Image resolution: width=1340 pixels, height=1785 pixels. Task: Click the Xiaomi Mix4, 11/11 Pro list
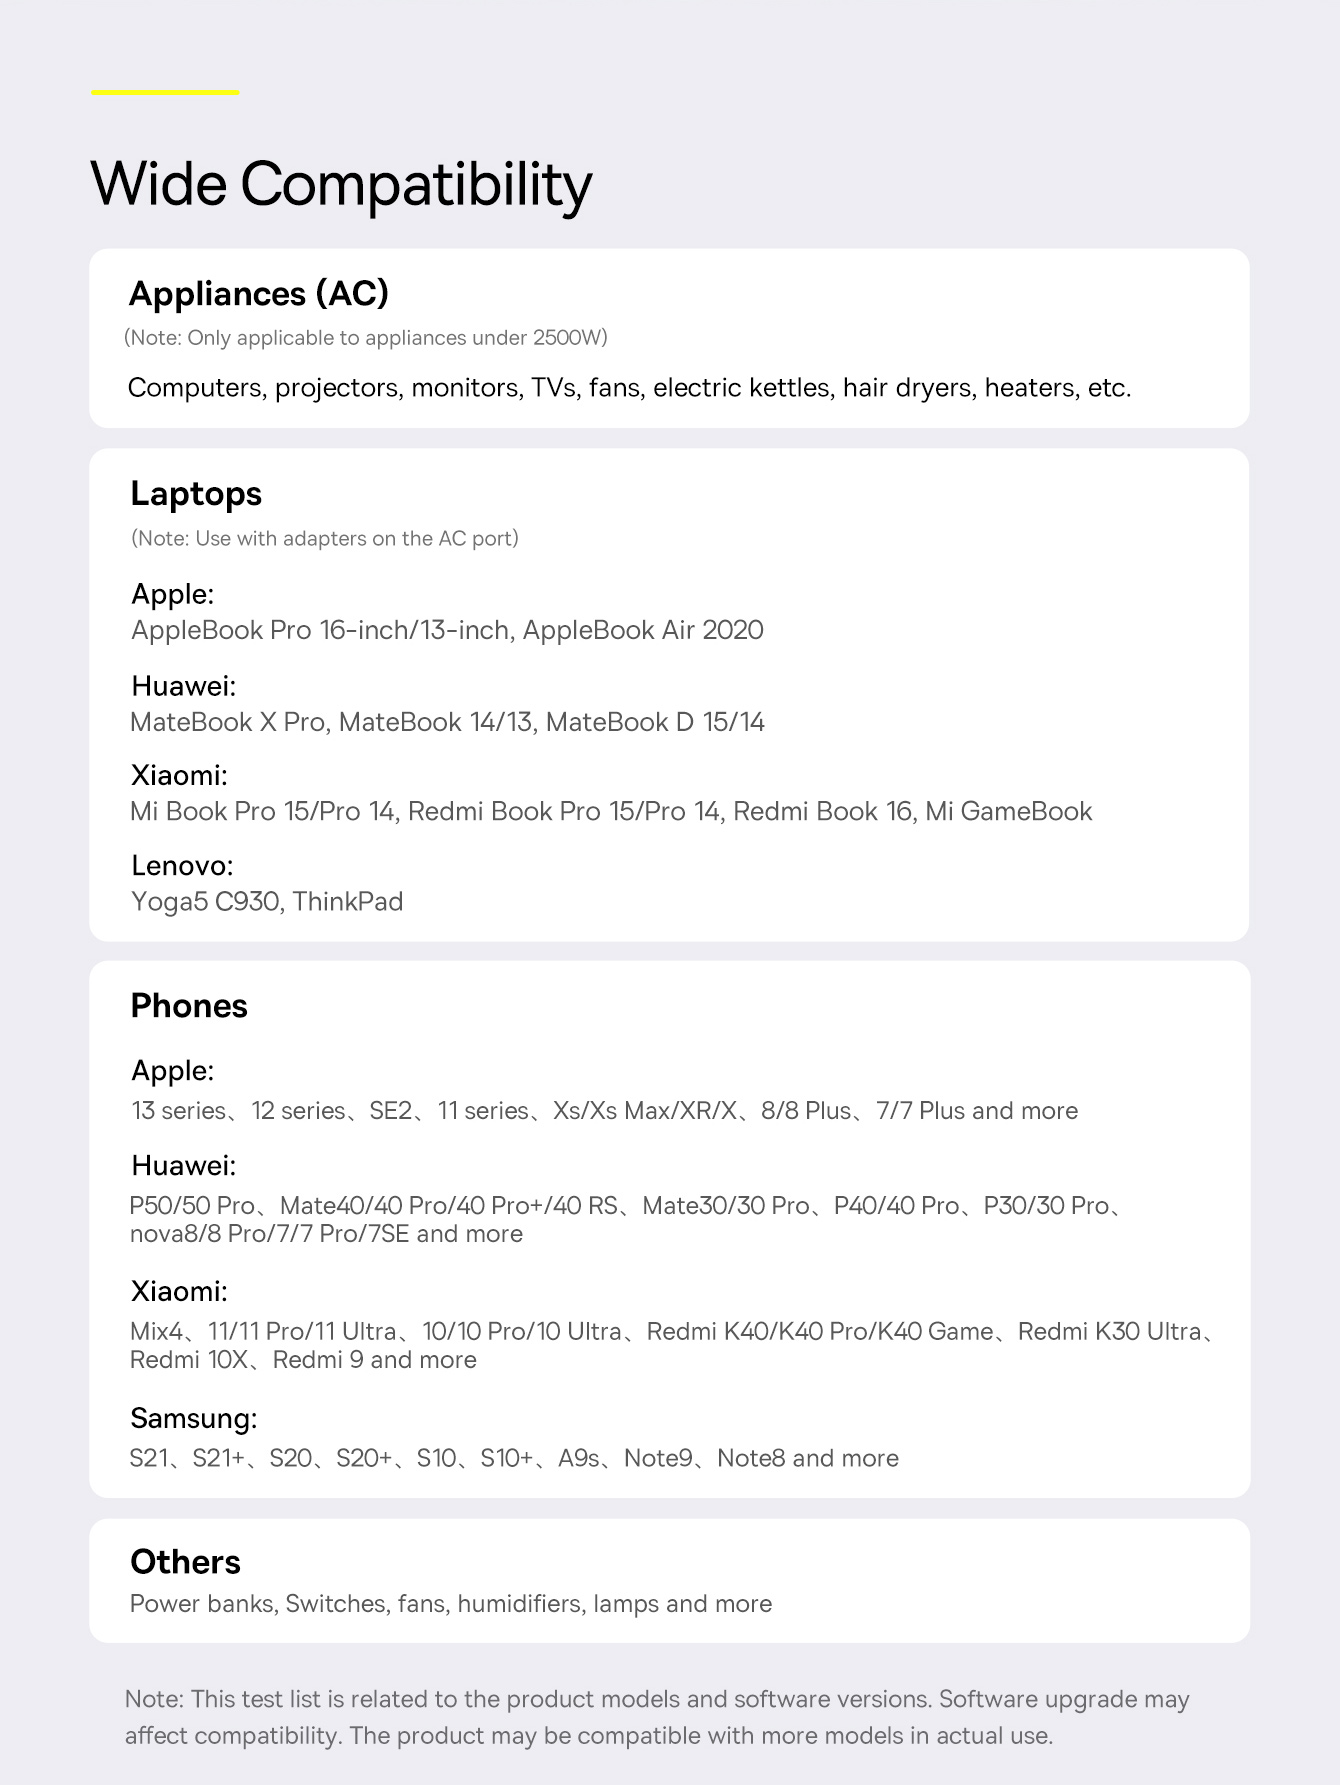(x=672, y=1346)
